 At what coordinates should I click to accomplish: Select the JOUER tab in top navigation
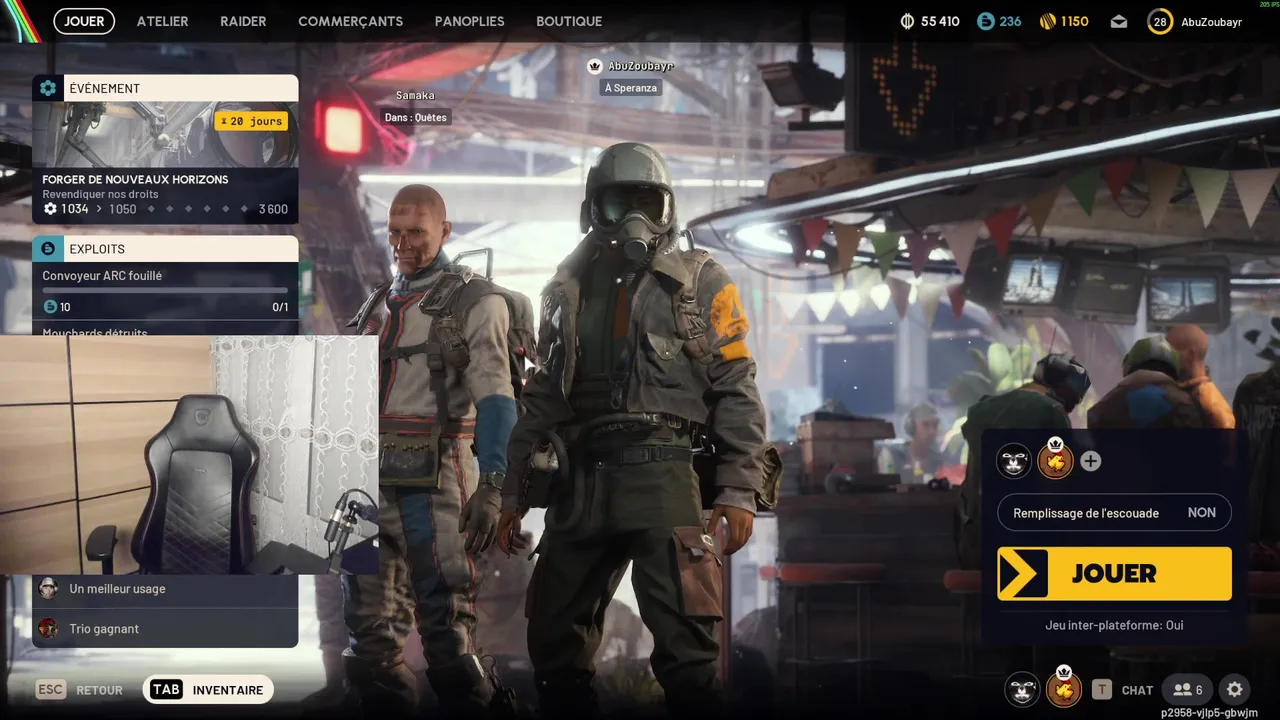pos(84,21)
